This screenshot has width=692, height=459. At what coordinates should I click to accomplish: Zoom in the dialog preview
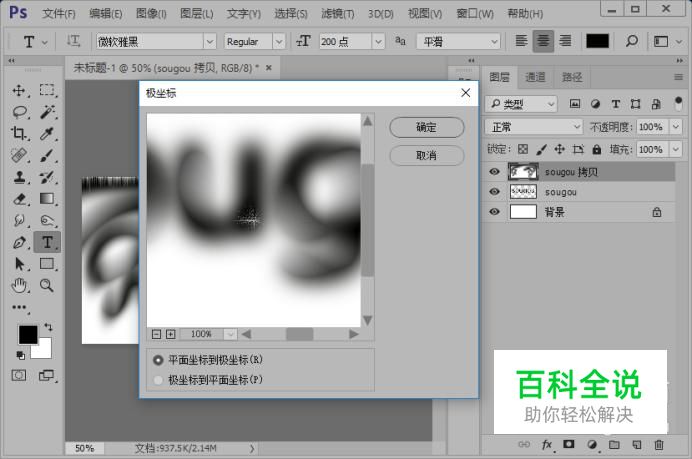171,334
